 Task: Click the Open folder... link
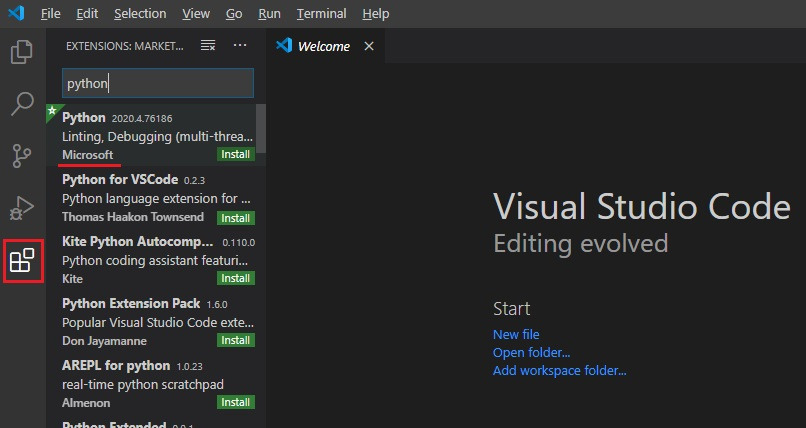[x=532, y=352]
